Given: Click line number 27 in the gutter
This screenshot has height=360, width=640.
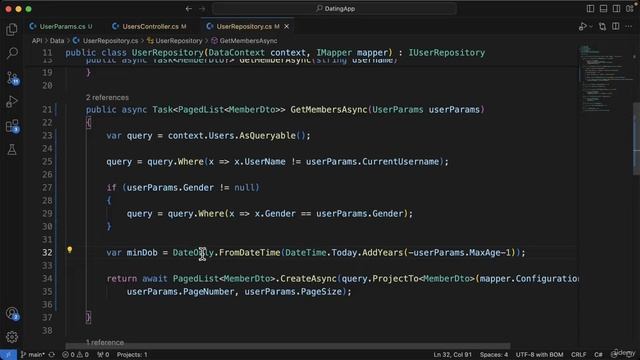Looking at the screenshot, I should pos(47,188).
